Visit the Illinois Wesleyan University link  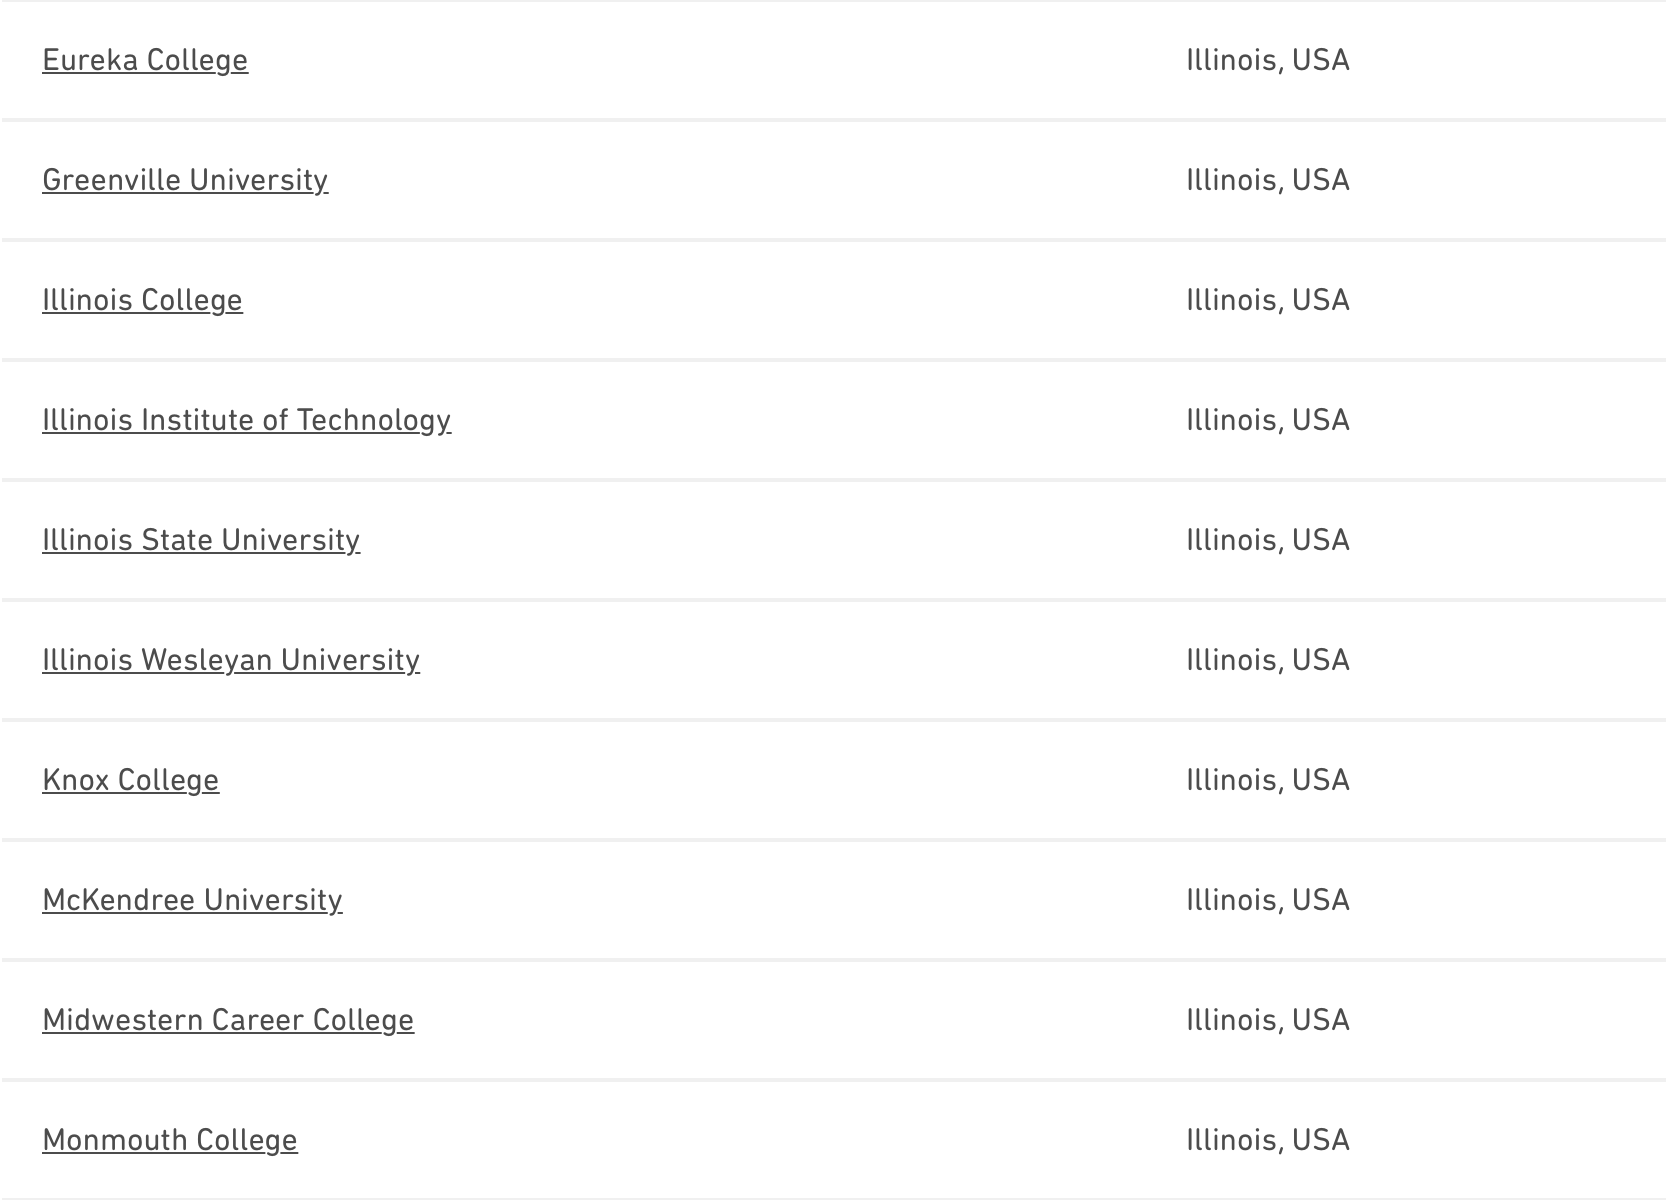(x=231, y=660)
